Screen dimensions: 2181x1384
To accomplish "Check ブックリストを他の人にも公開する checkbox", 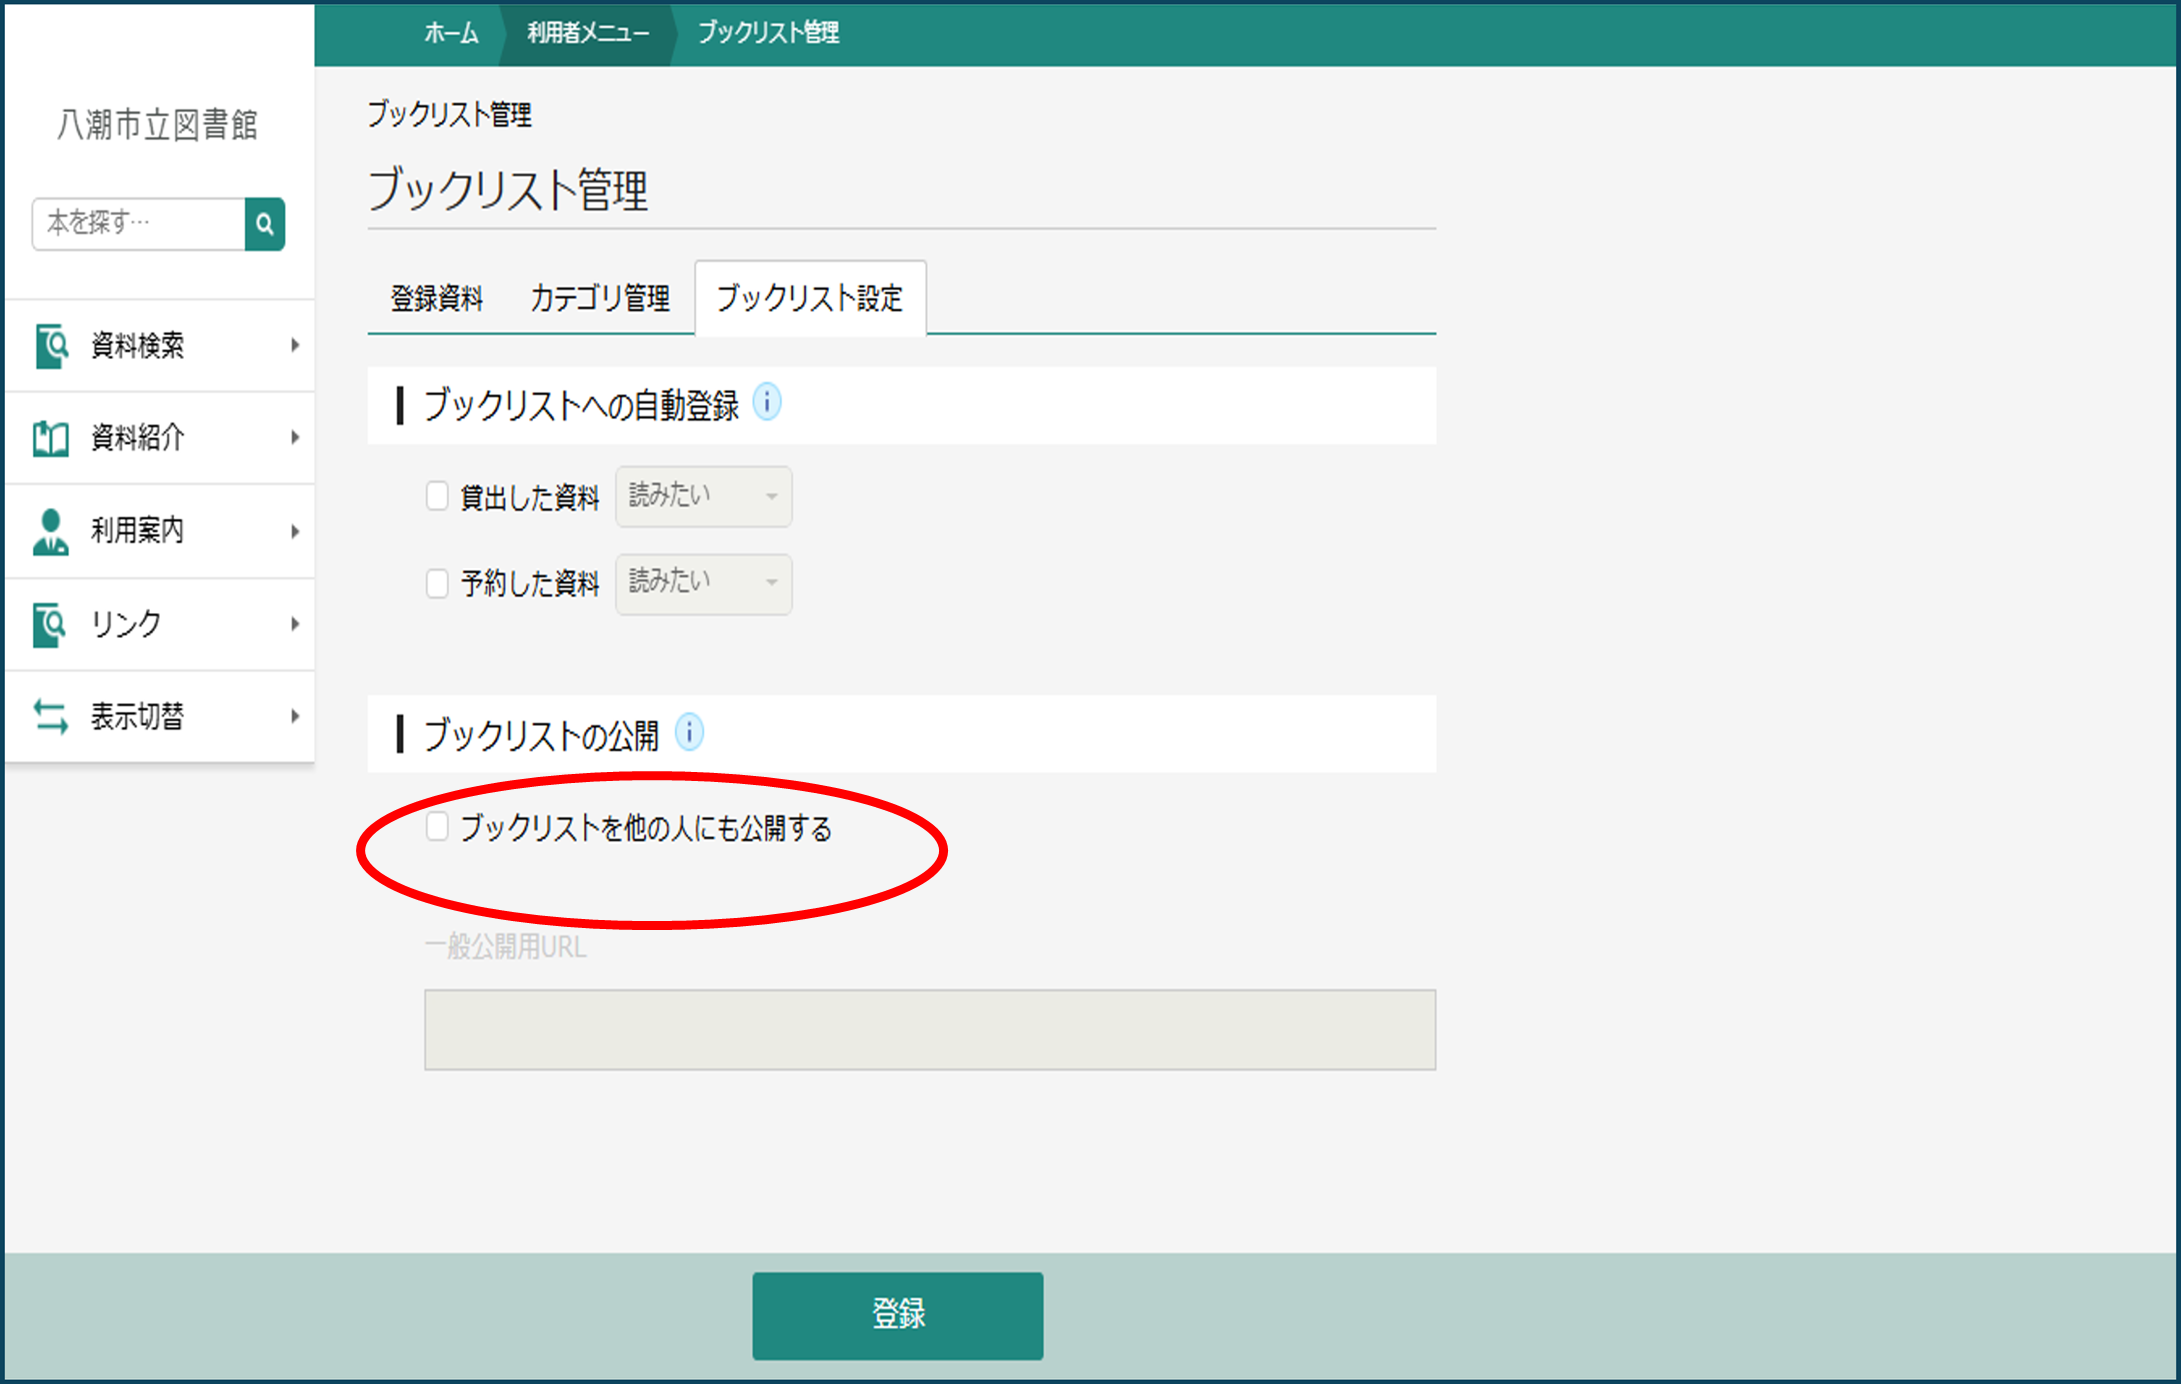I will (437, 827).
